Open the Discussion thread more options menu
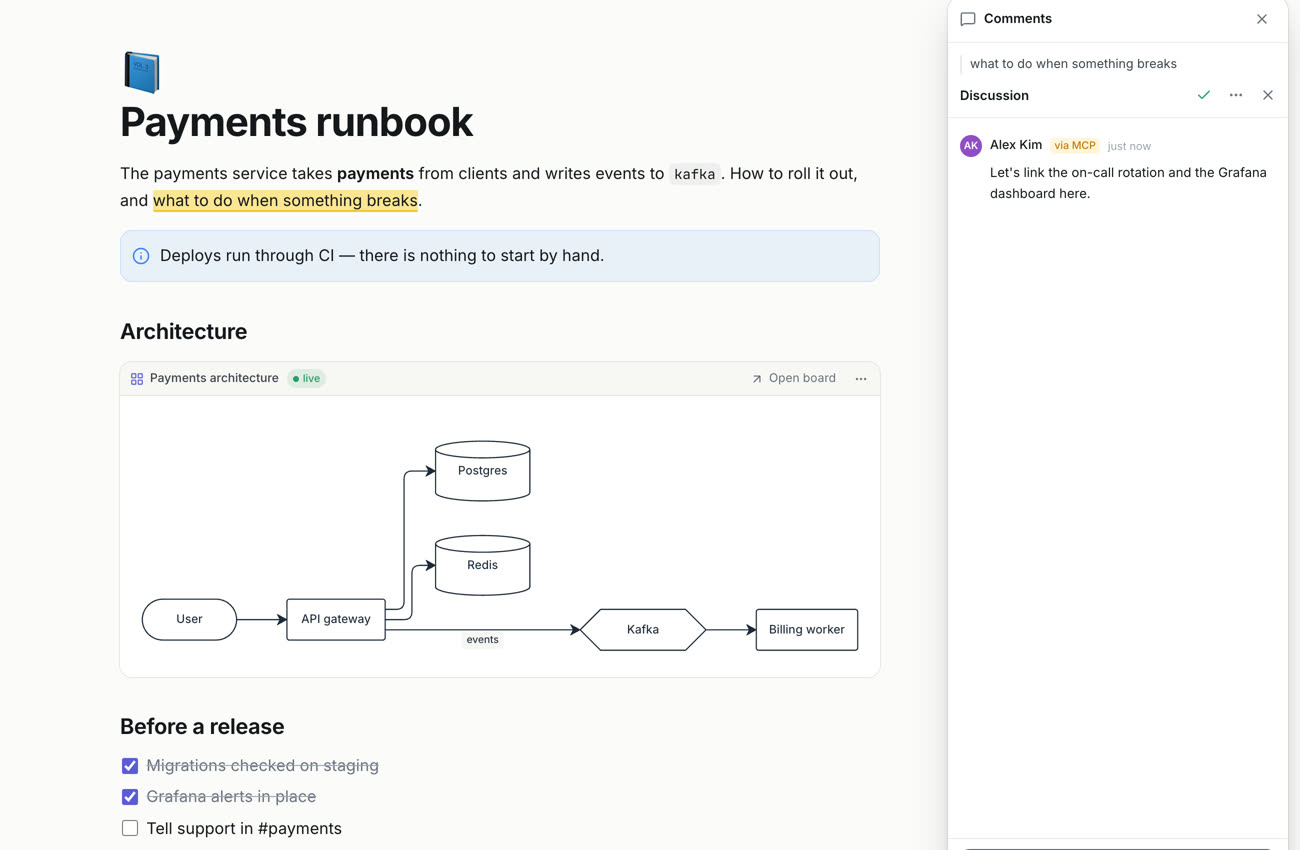 click(1236, 95)
